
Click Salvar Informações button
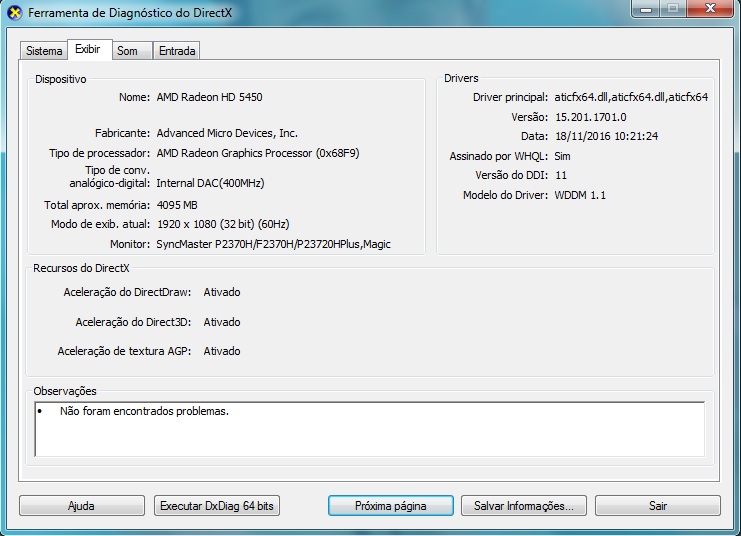click(x=523, y=506)
